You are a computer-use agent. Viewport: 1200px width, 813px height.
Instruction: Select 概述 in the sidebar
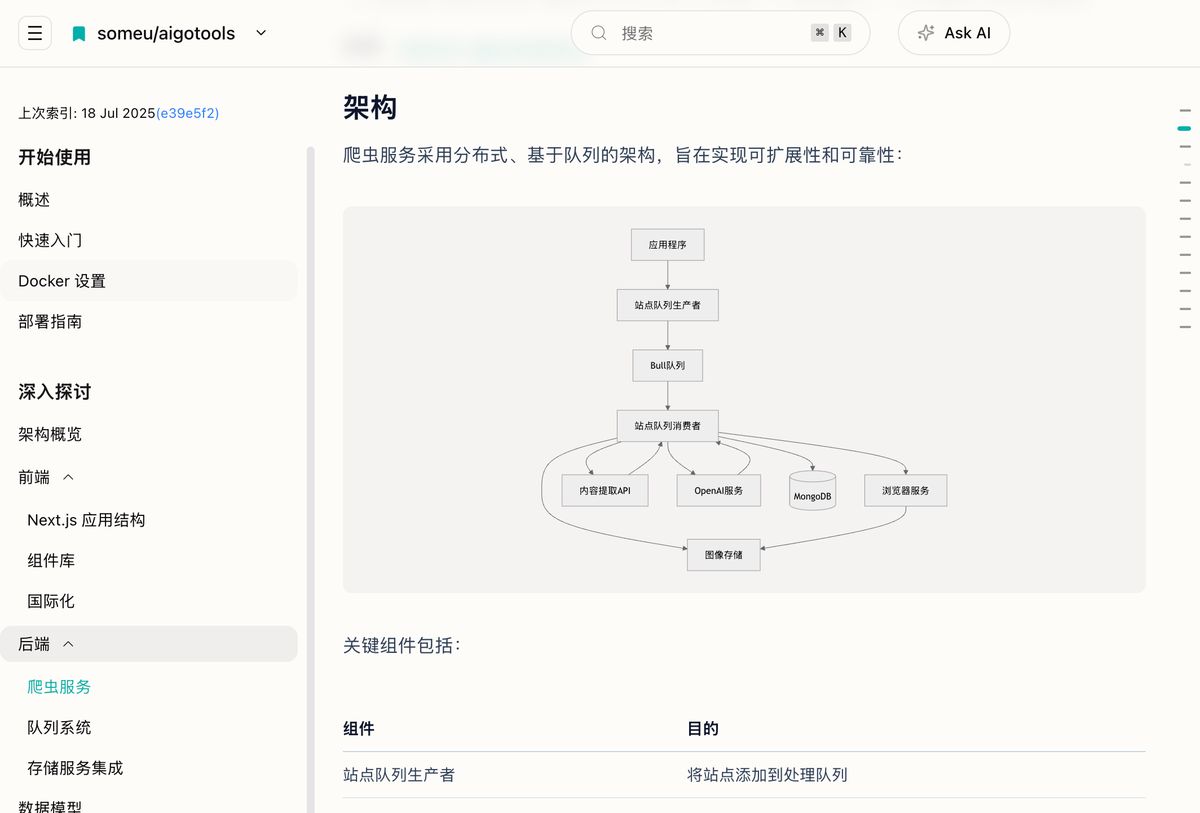33,199
